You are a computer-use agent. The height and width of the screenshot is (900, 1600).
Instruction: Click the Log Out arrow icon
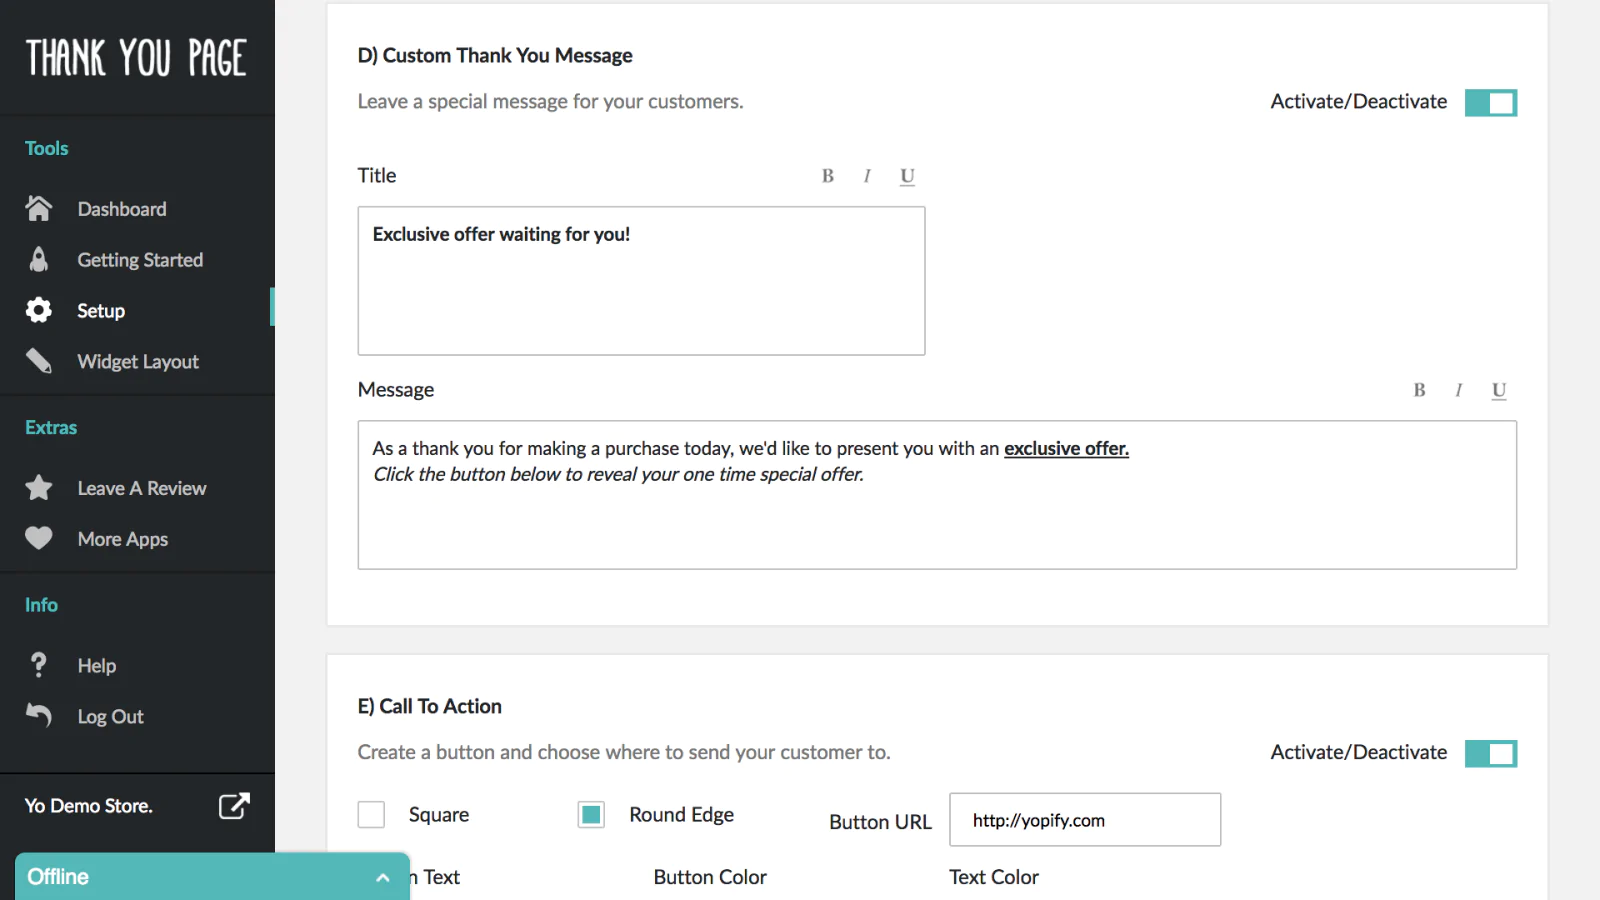click(x=39, y=715)
